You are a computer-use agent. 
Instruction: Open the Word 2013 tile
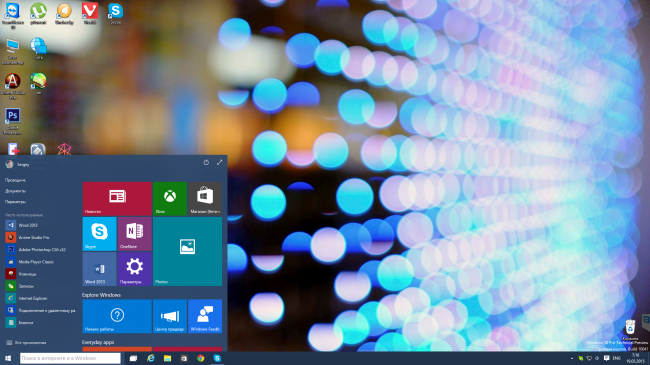(x=99, y=269)
